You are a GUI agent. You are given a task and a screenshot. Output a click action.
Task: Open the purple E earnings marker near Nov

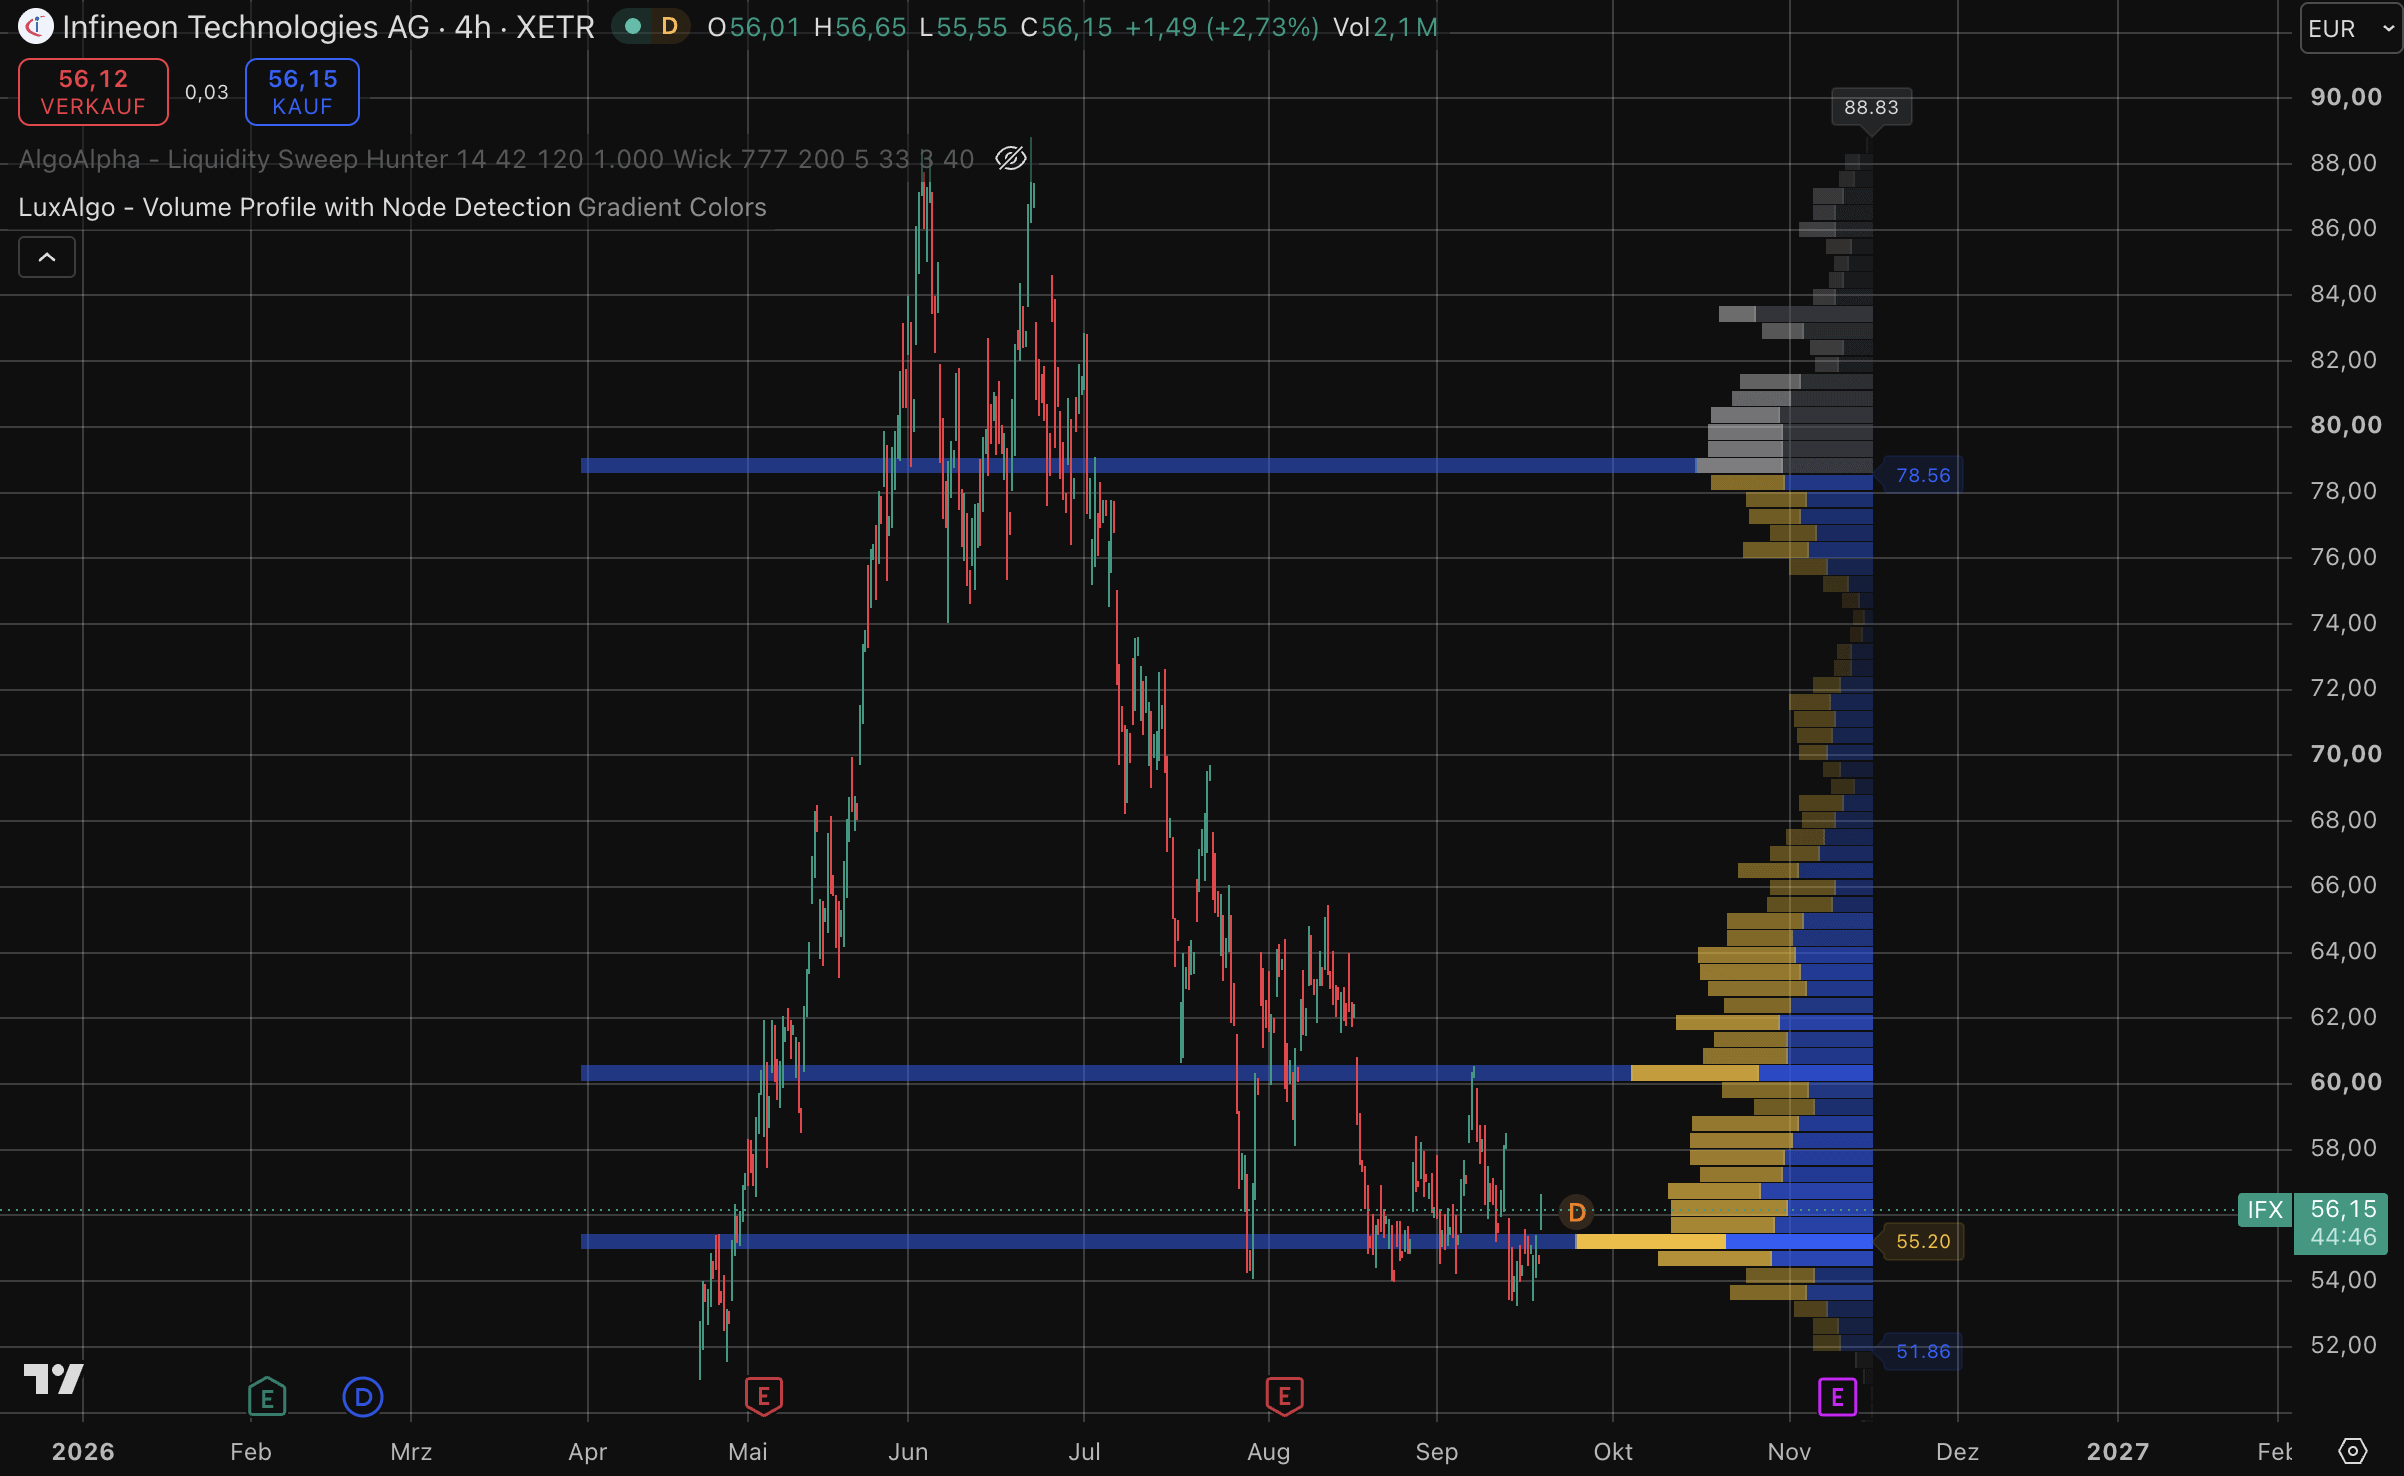click(x=1837, y=1397)
